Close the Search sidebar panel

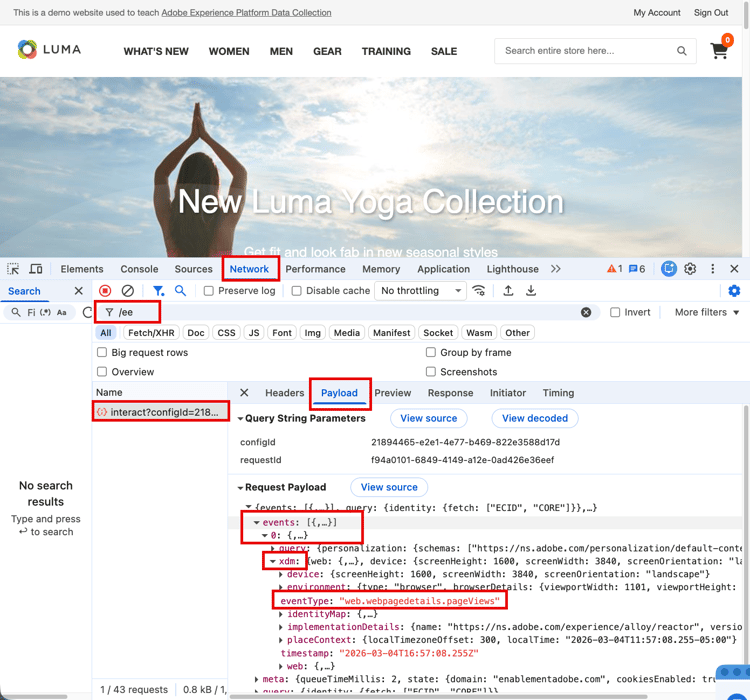pyautogui.click(x=79, y=291)
